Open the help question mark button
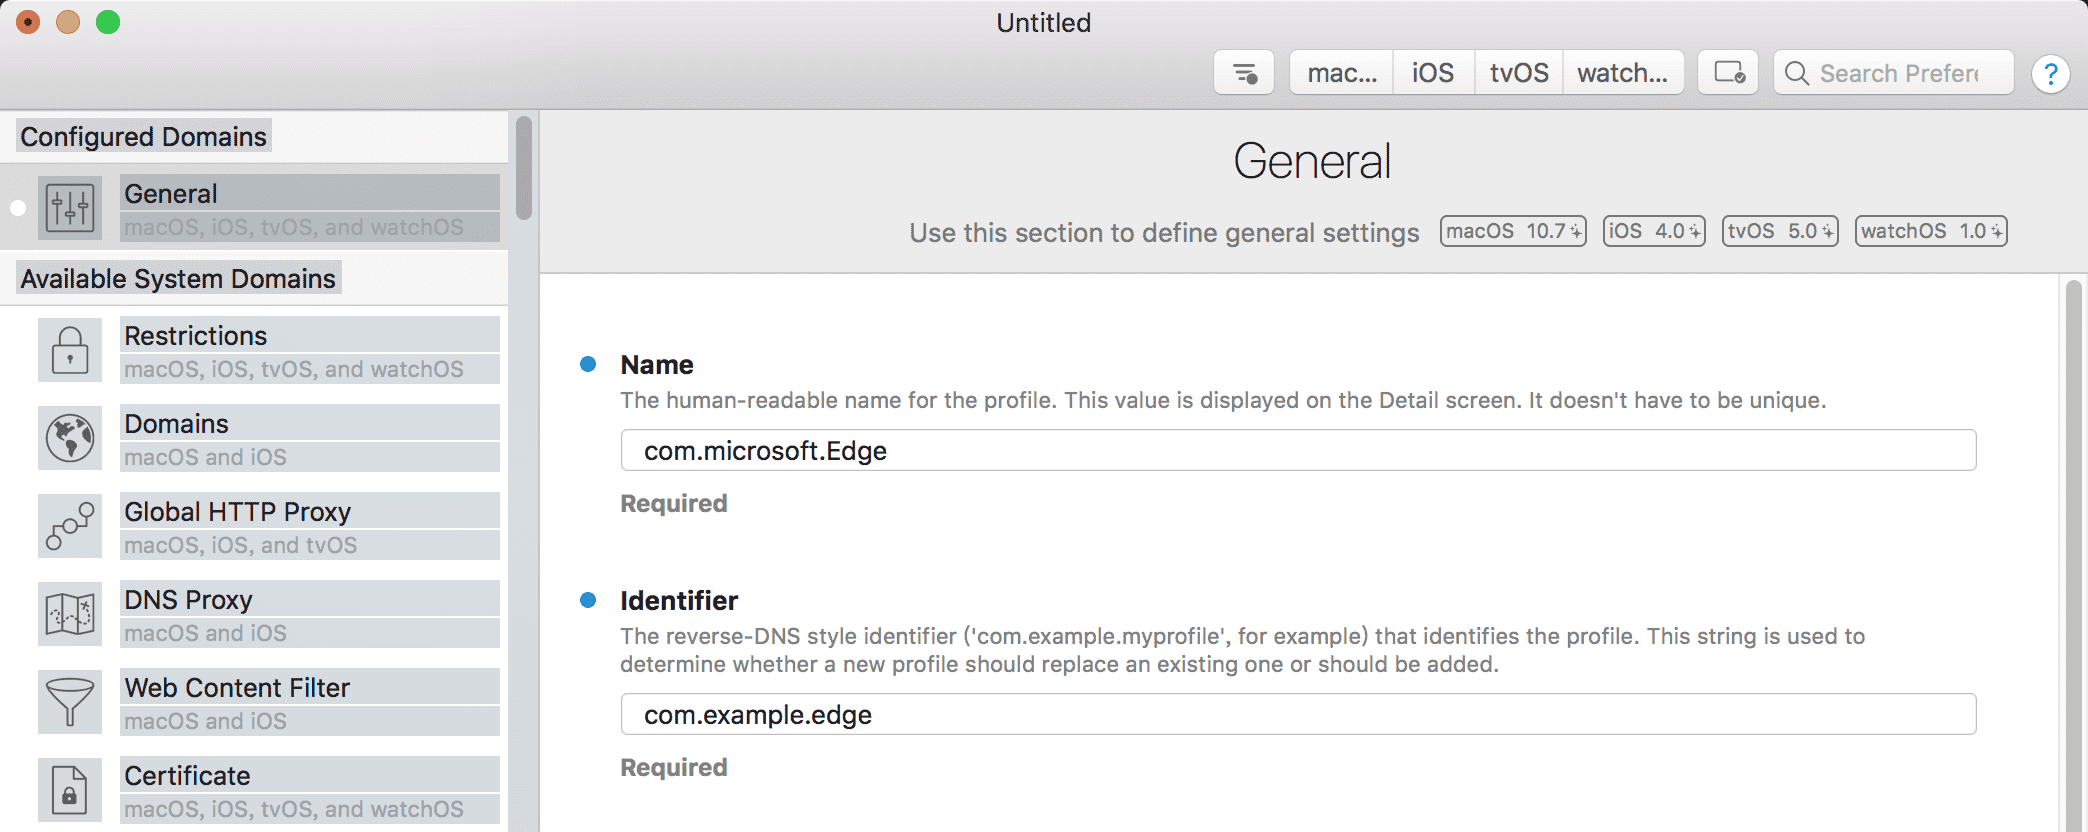 [2050, 73]
